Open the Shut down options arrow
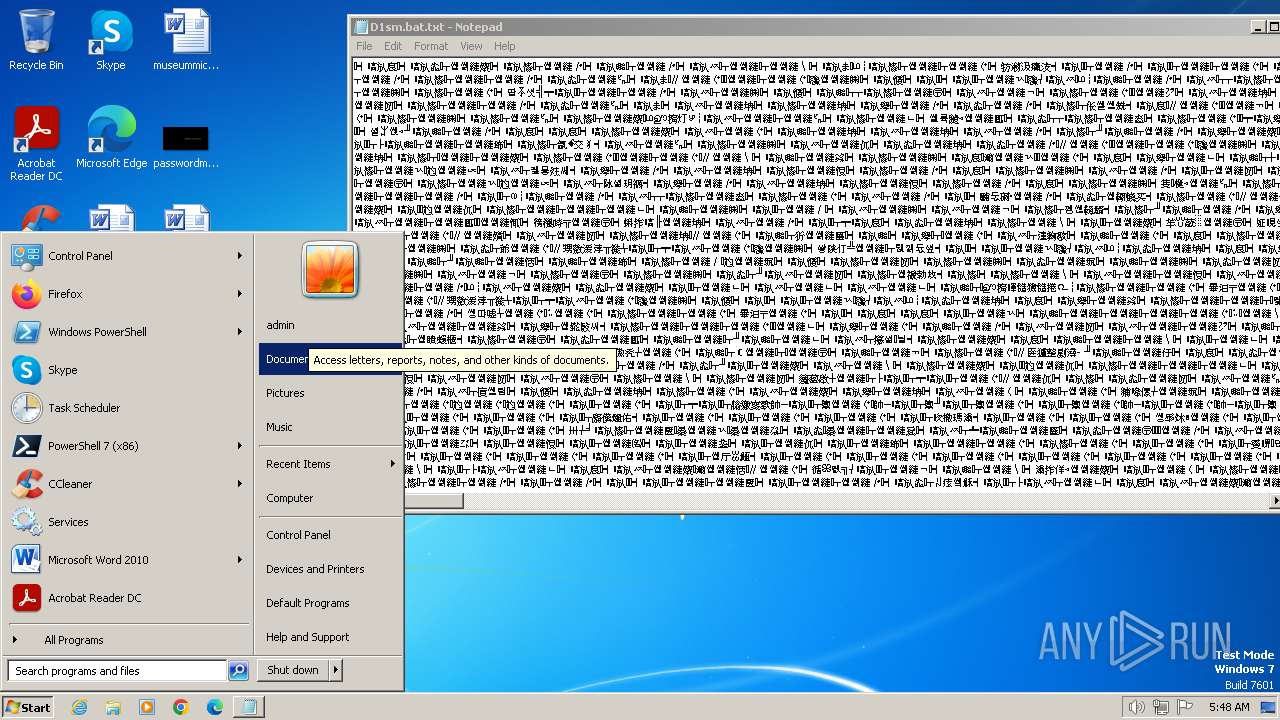This screenshot has width=1280, height=720. [x=335, y=670]
